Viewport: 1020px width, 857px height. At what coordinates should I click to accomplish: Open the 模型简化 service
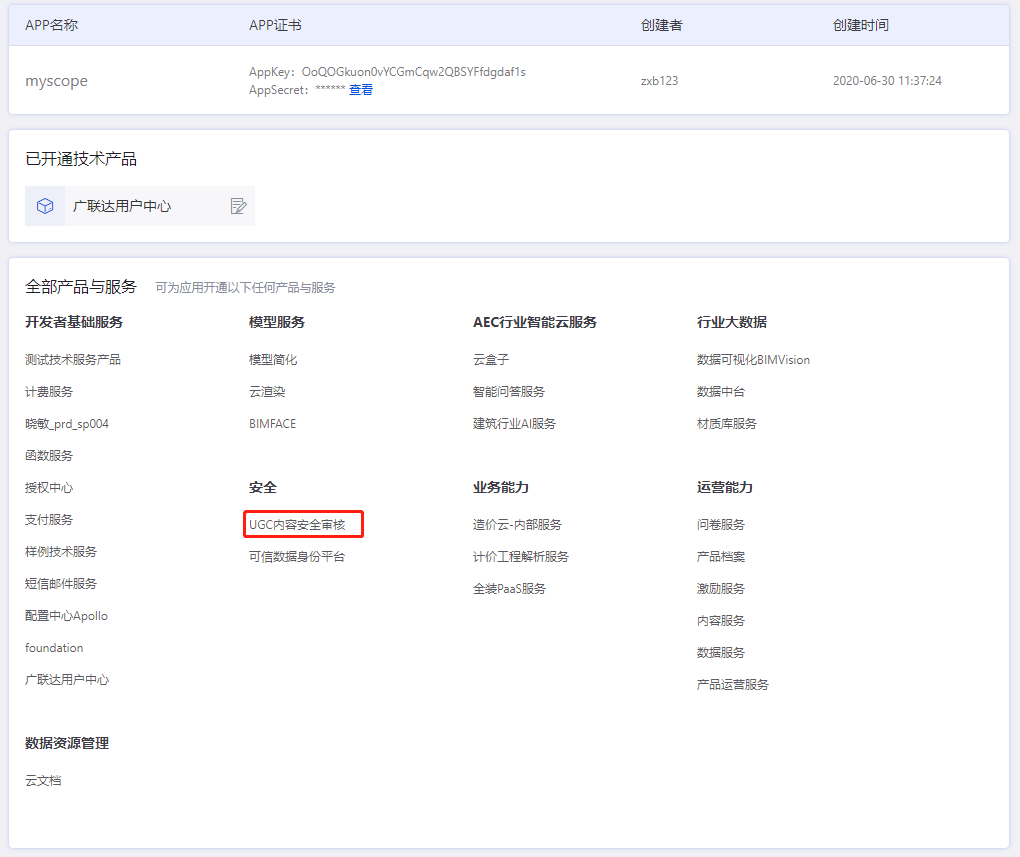click(x=273, y=359)
